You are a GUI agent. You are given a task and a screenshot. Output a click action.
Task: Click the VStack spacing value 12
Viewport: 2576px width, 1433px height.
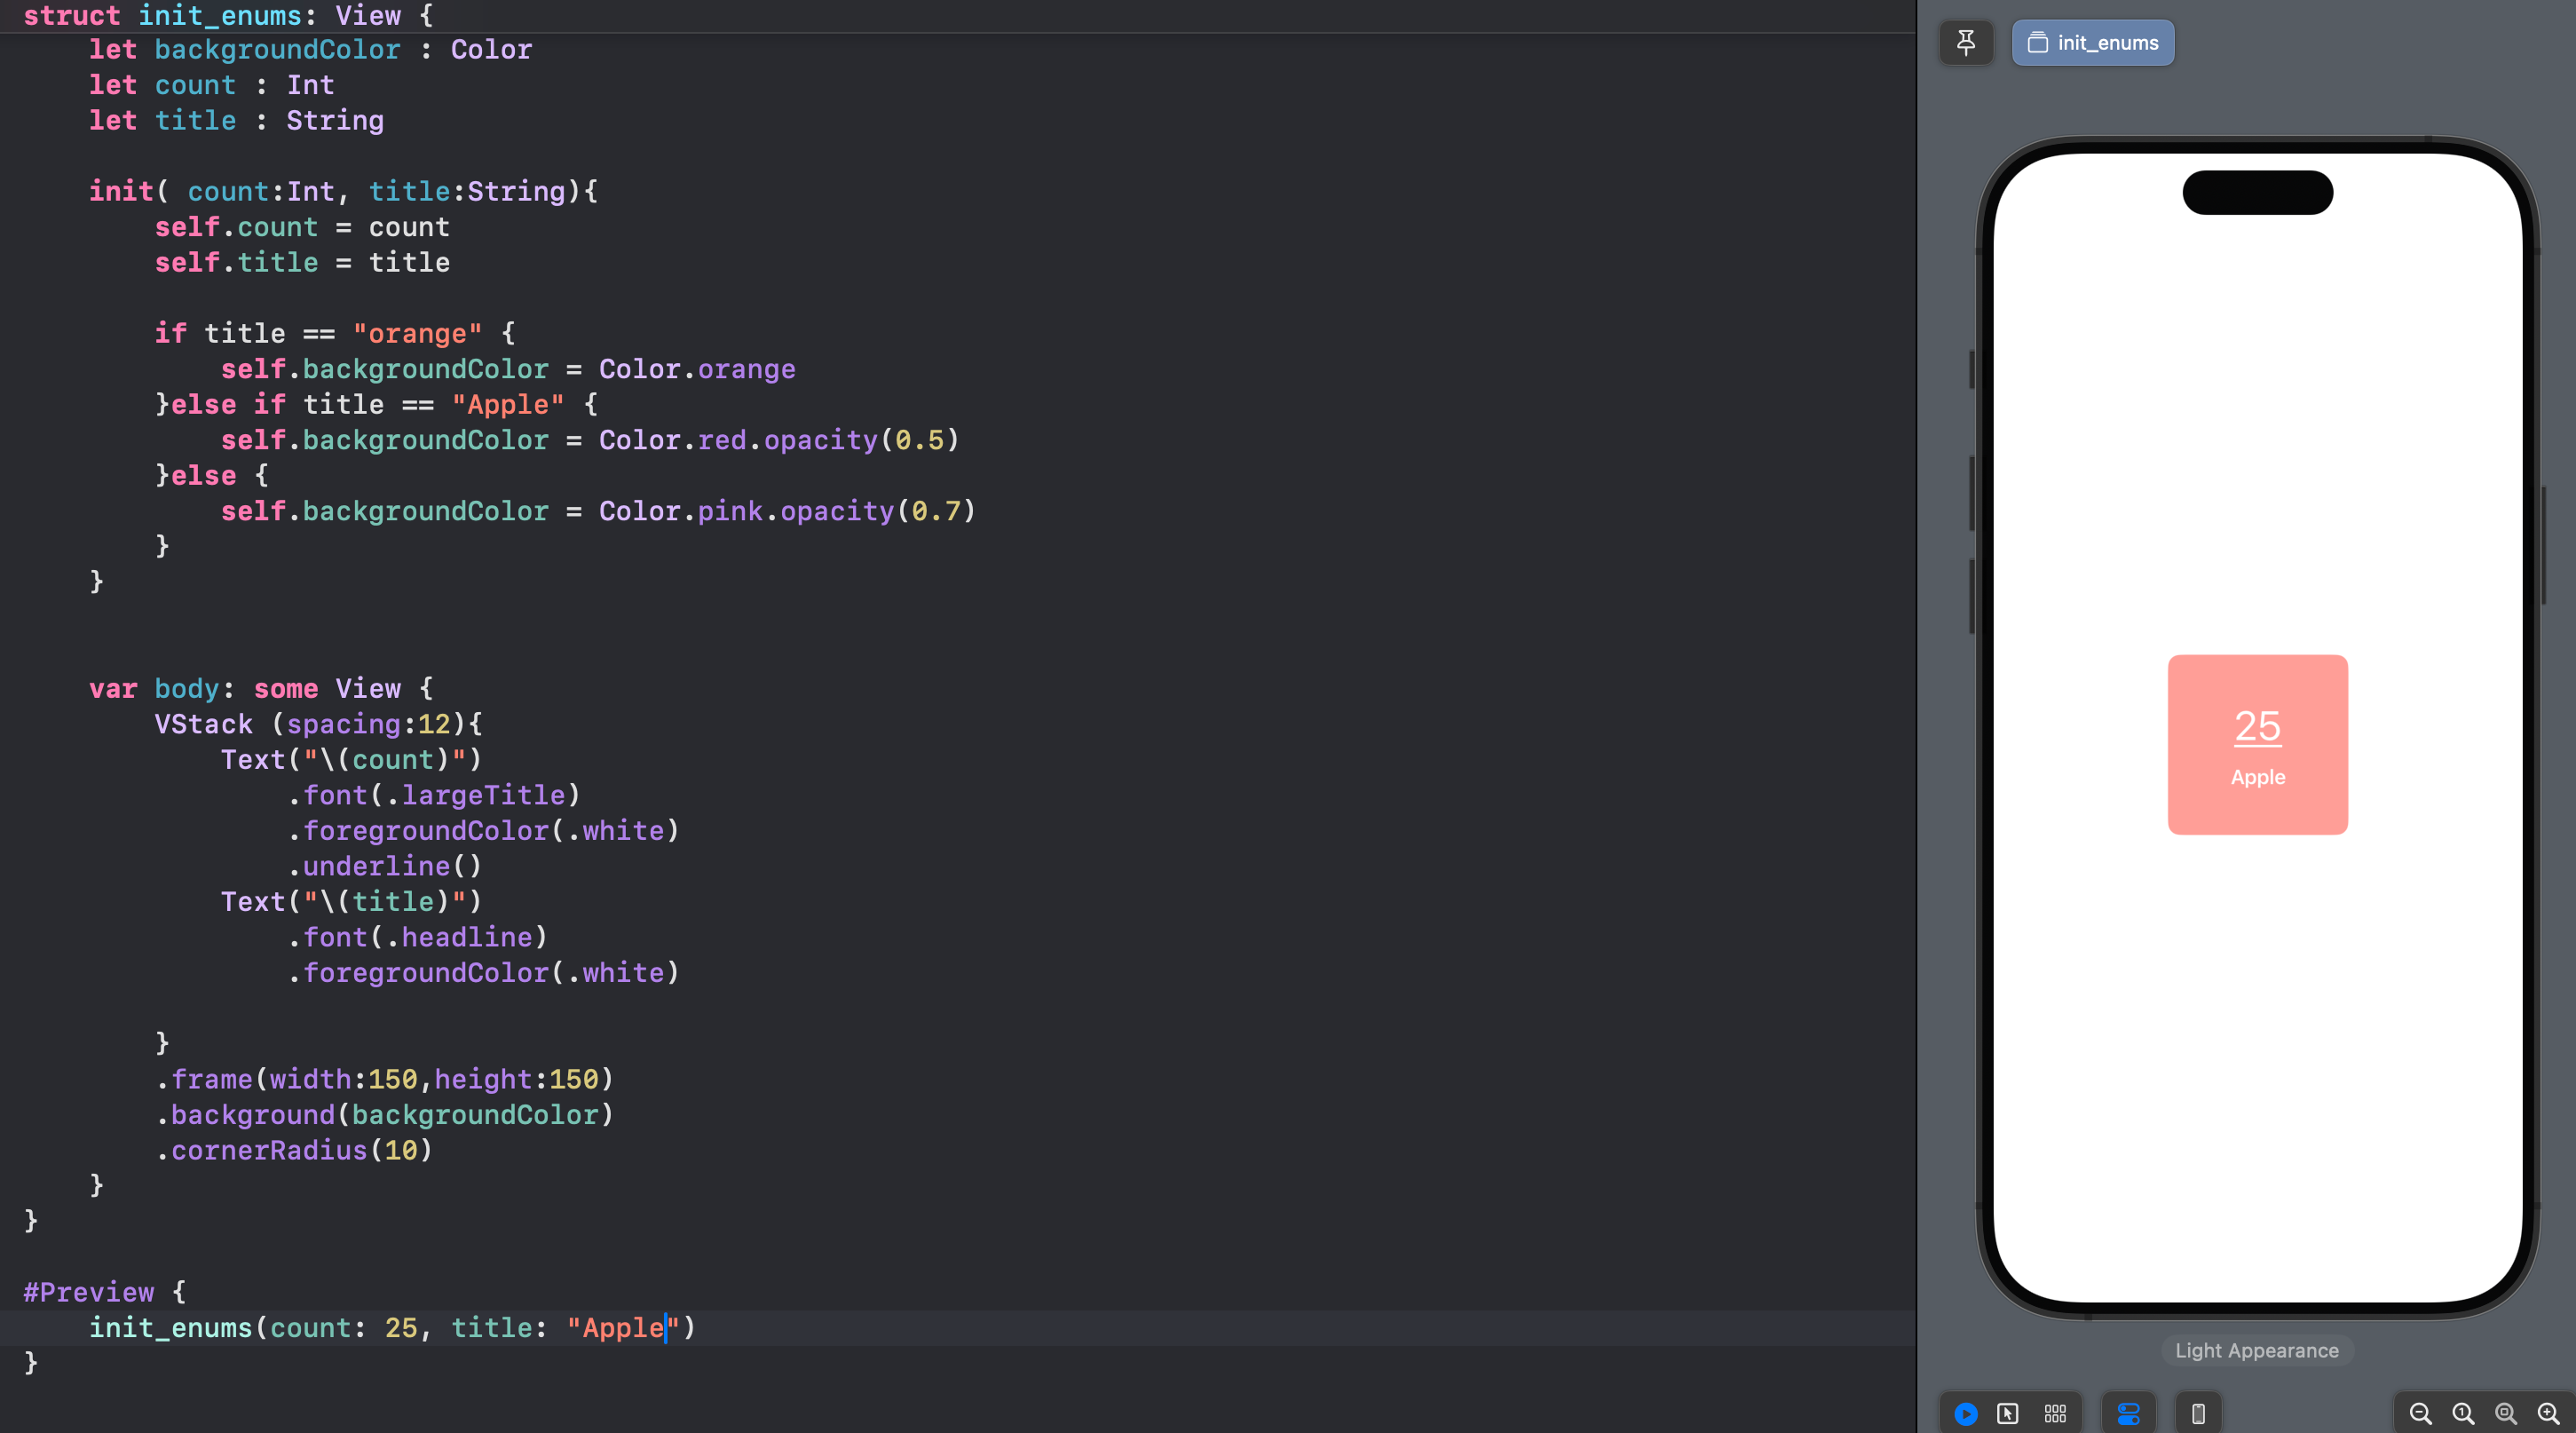(434, 724)
